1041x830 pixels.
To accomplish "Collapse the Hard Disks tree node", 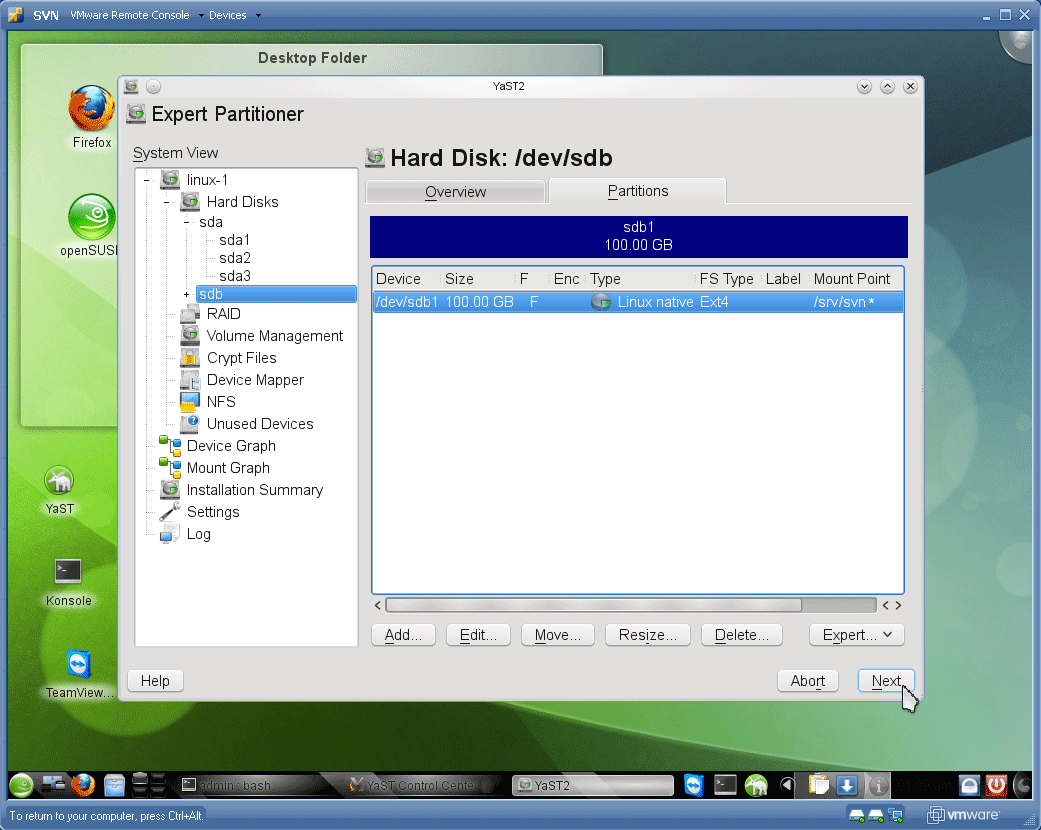I will pyautogui.click(x=167, y=202).
